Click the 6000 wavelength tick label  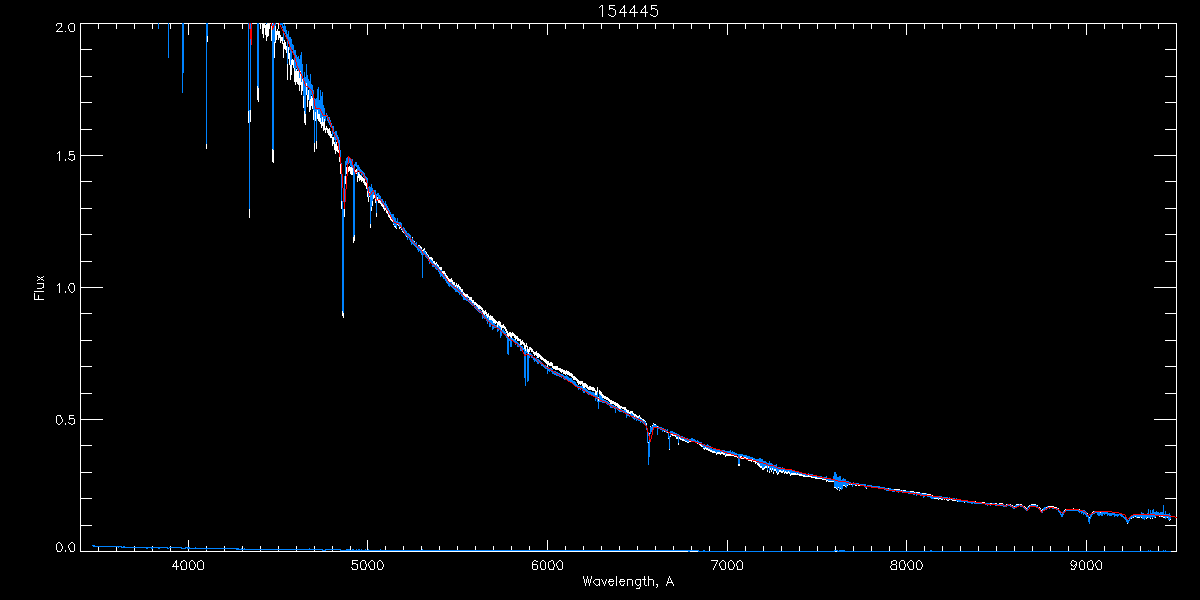tap(548, 565)
